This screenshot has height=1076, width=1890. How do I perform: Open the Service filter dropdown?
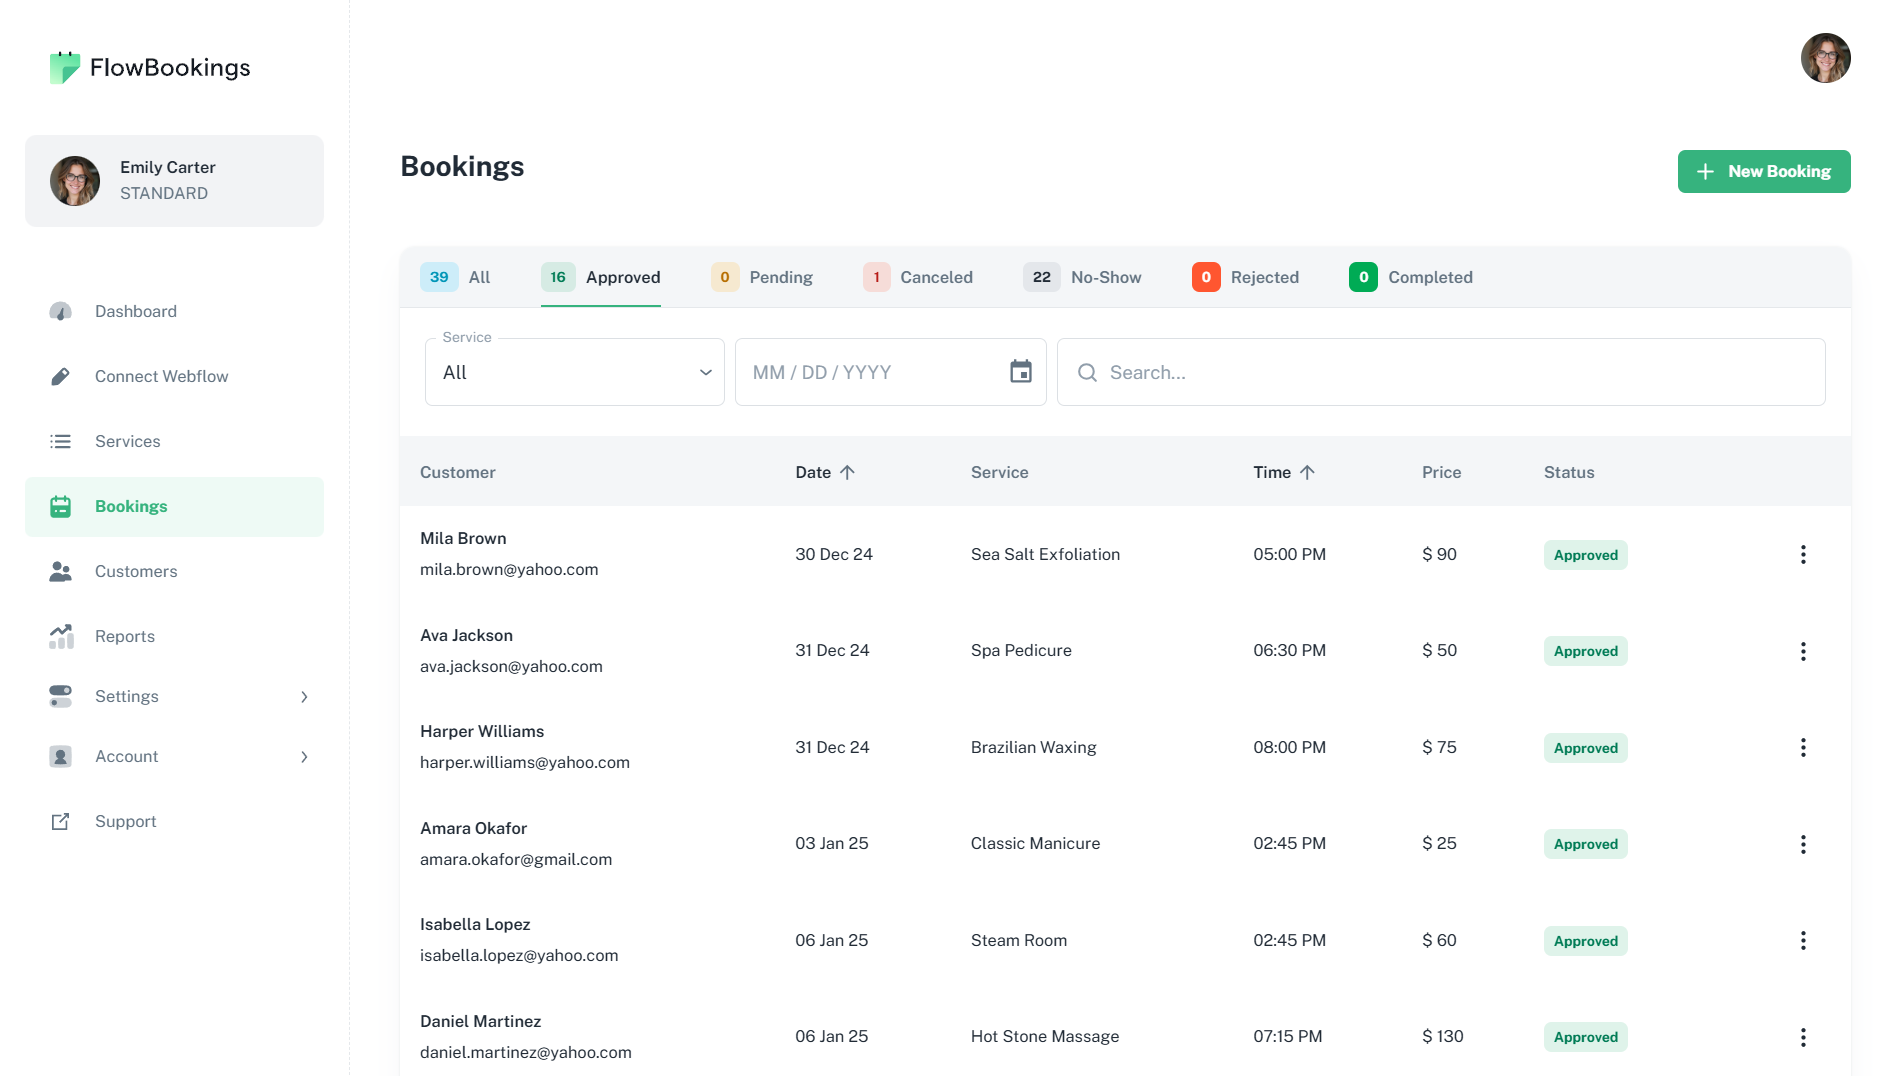(574, 372)
